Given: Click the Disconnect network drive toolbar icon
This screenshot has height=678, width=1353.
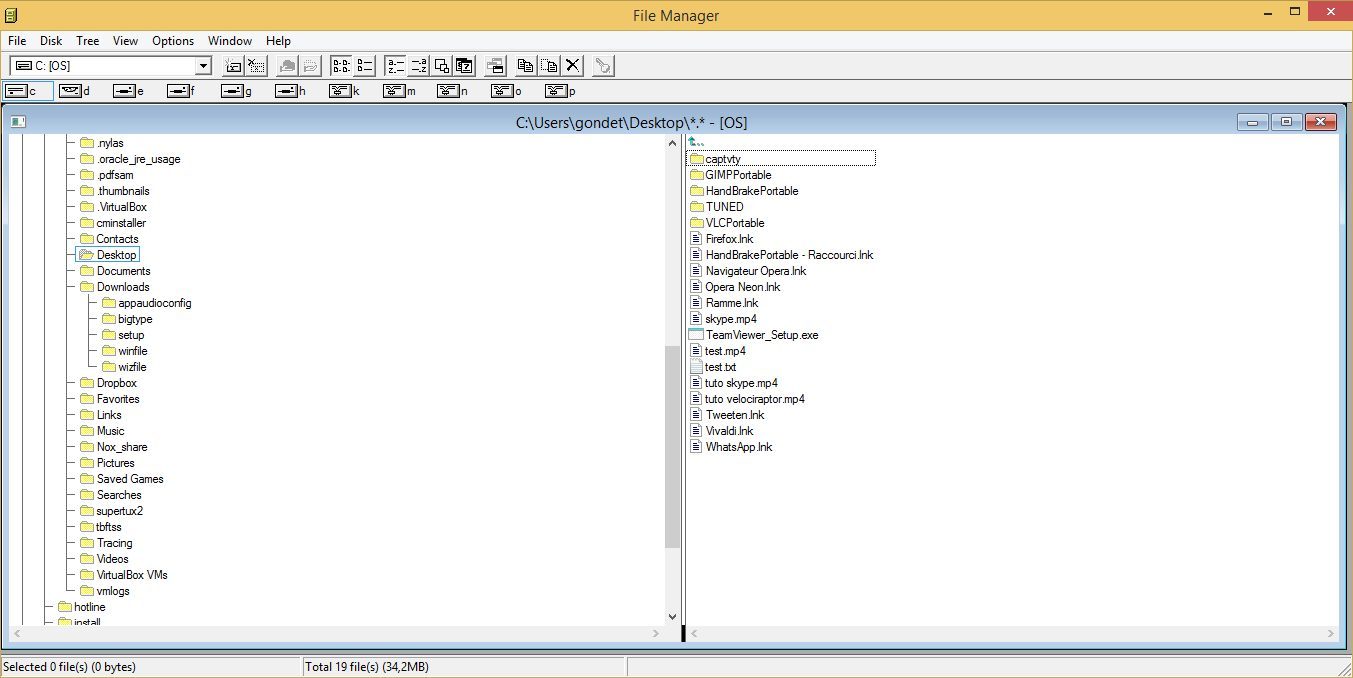Looking at the screenshot, I should 256,66.
